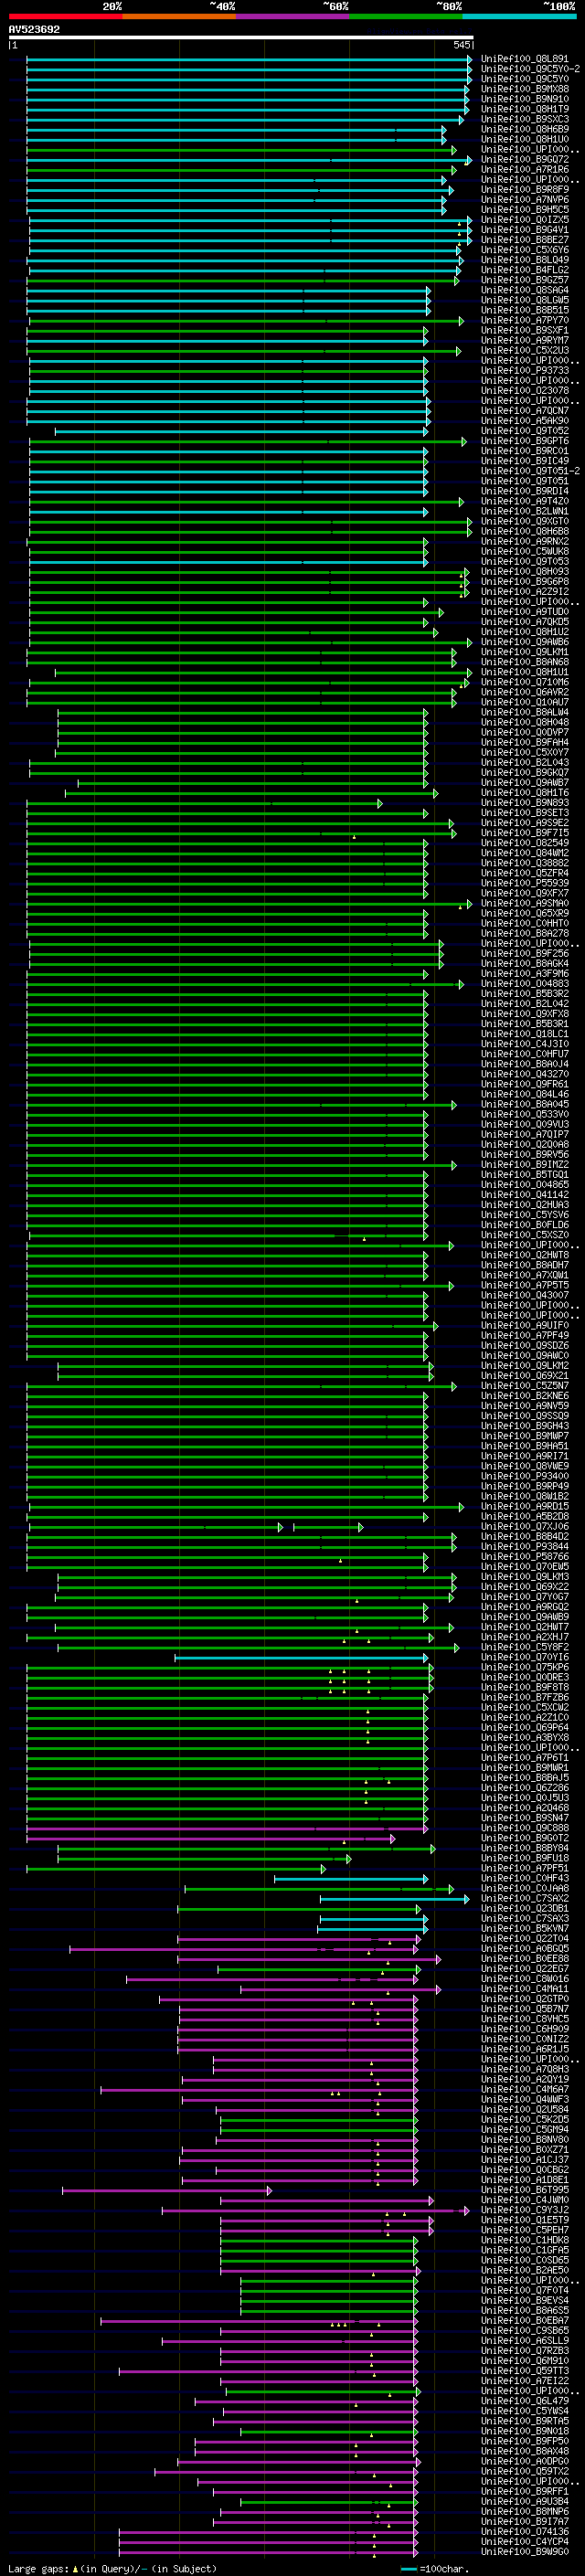
Task: Select hit label UniRef100_C4MA11
Action: click(524, 1989)
